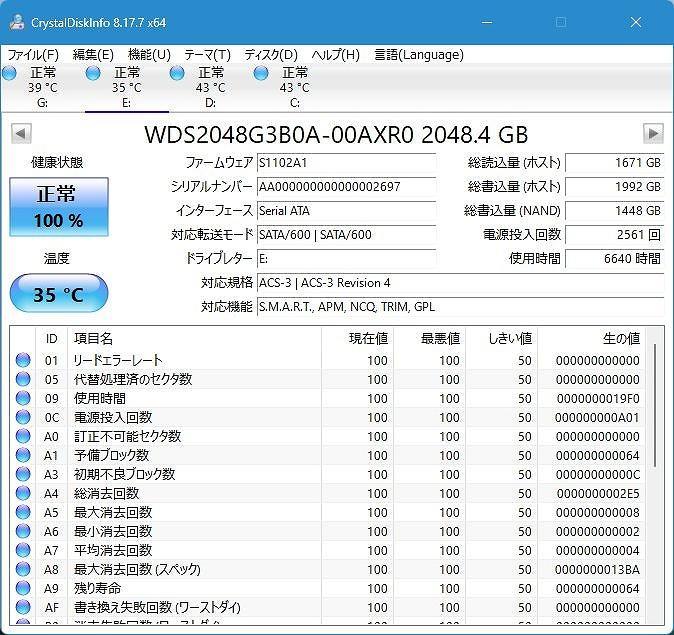Click the 最悪値 column header
The image size is (674, 635).
[x=429, y=339]
